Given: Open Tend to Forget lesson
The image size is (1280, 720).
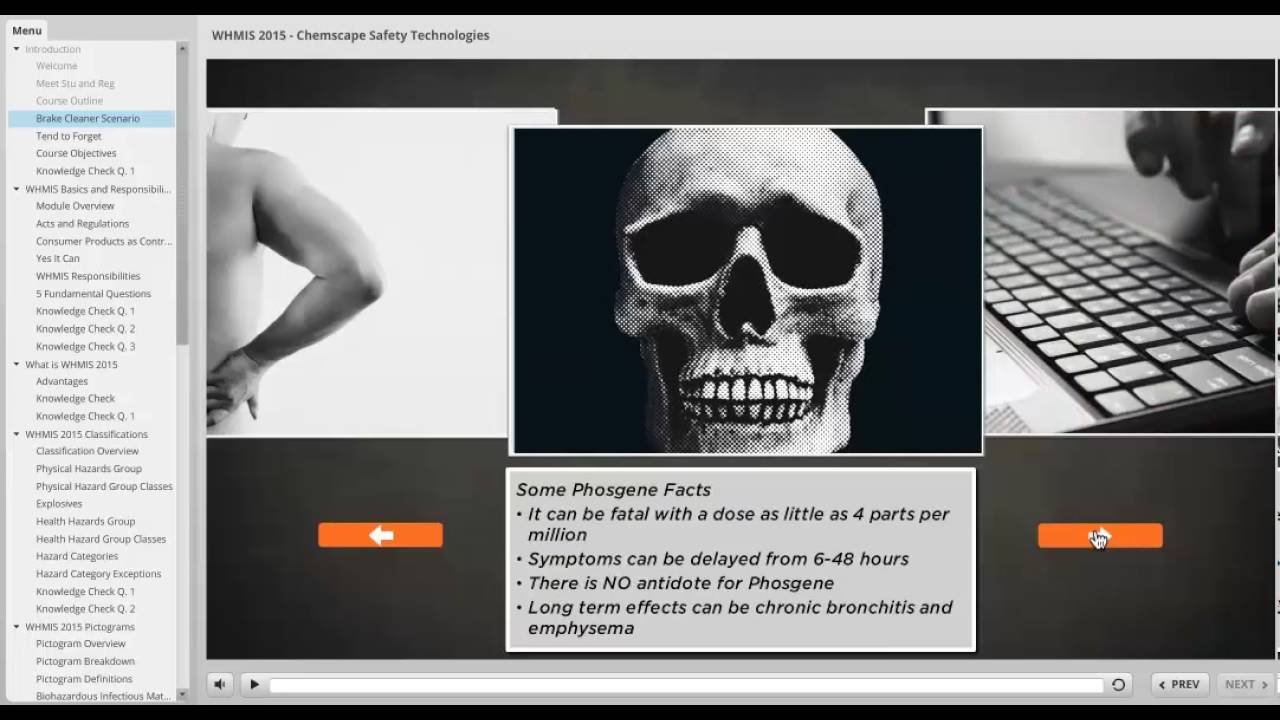Looking at the screenshot, I should (x=69, y=136).
